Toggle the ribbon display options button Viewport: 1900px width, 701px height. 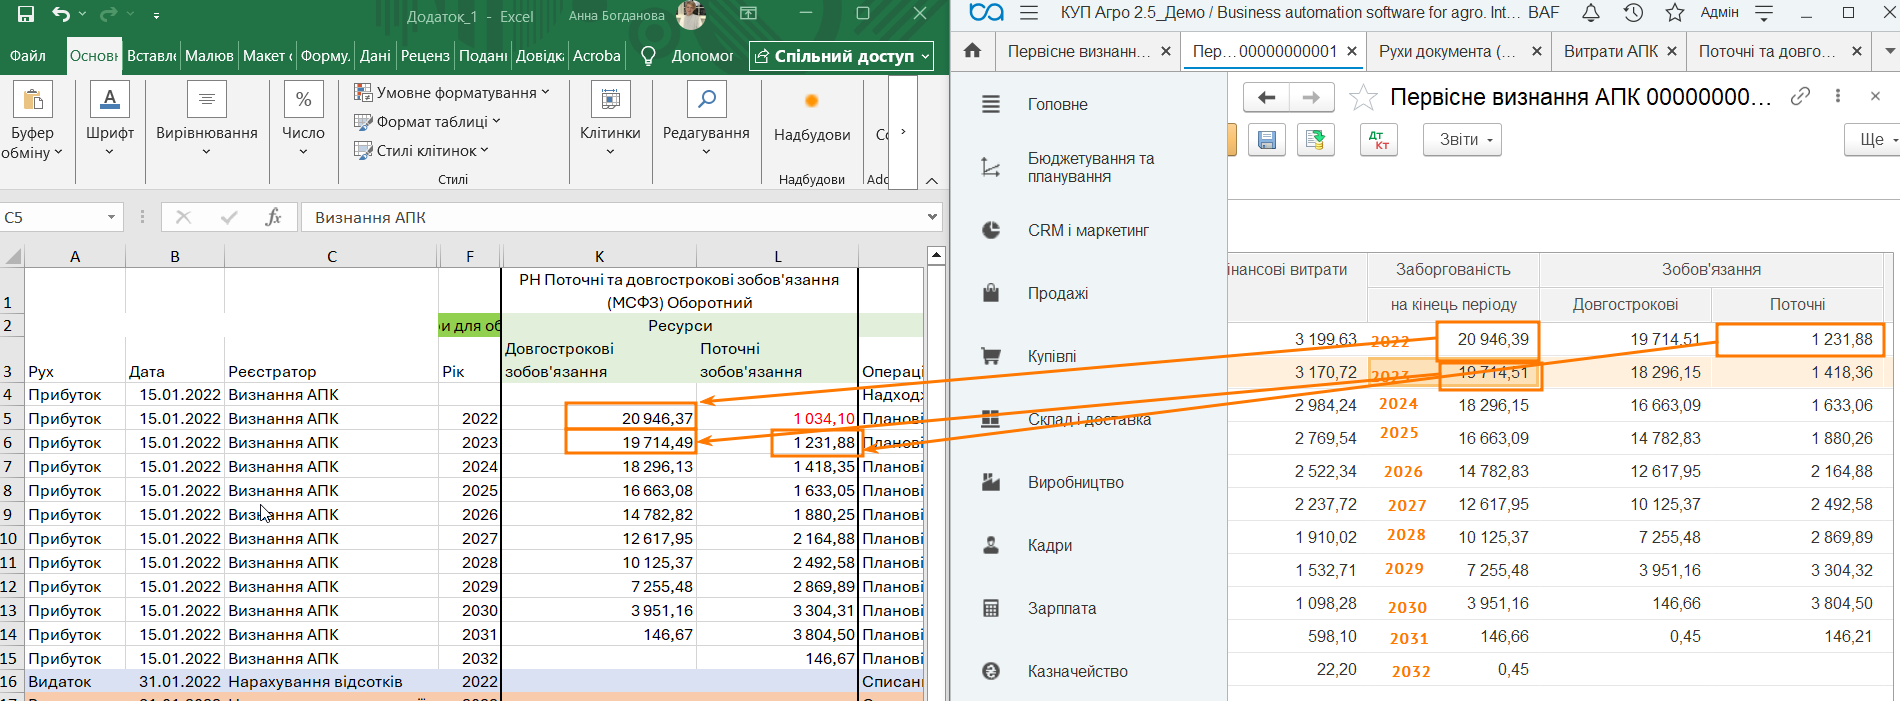748,14
